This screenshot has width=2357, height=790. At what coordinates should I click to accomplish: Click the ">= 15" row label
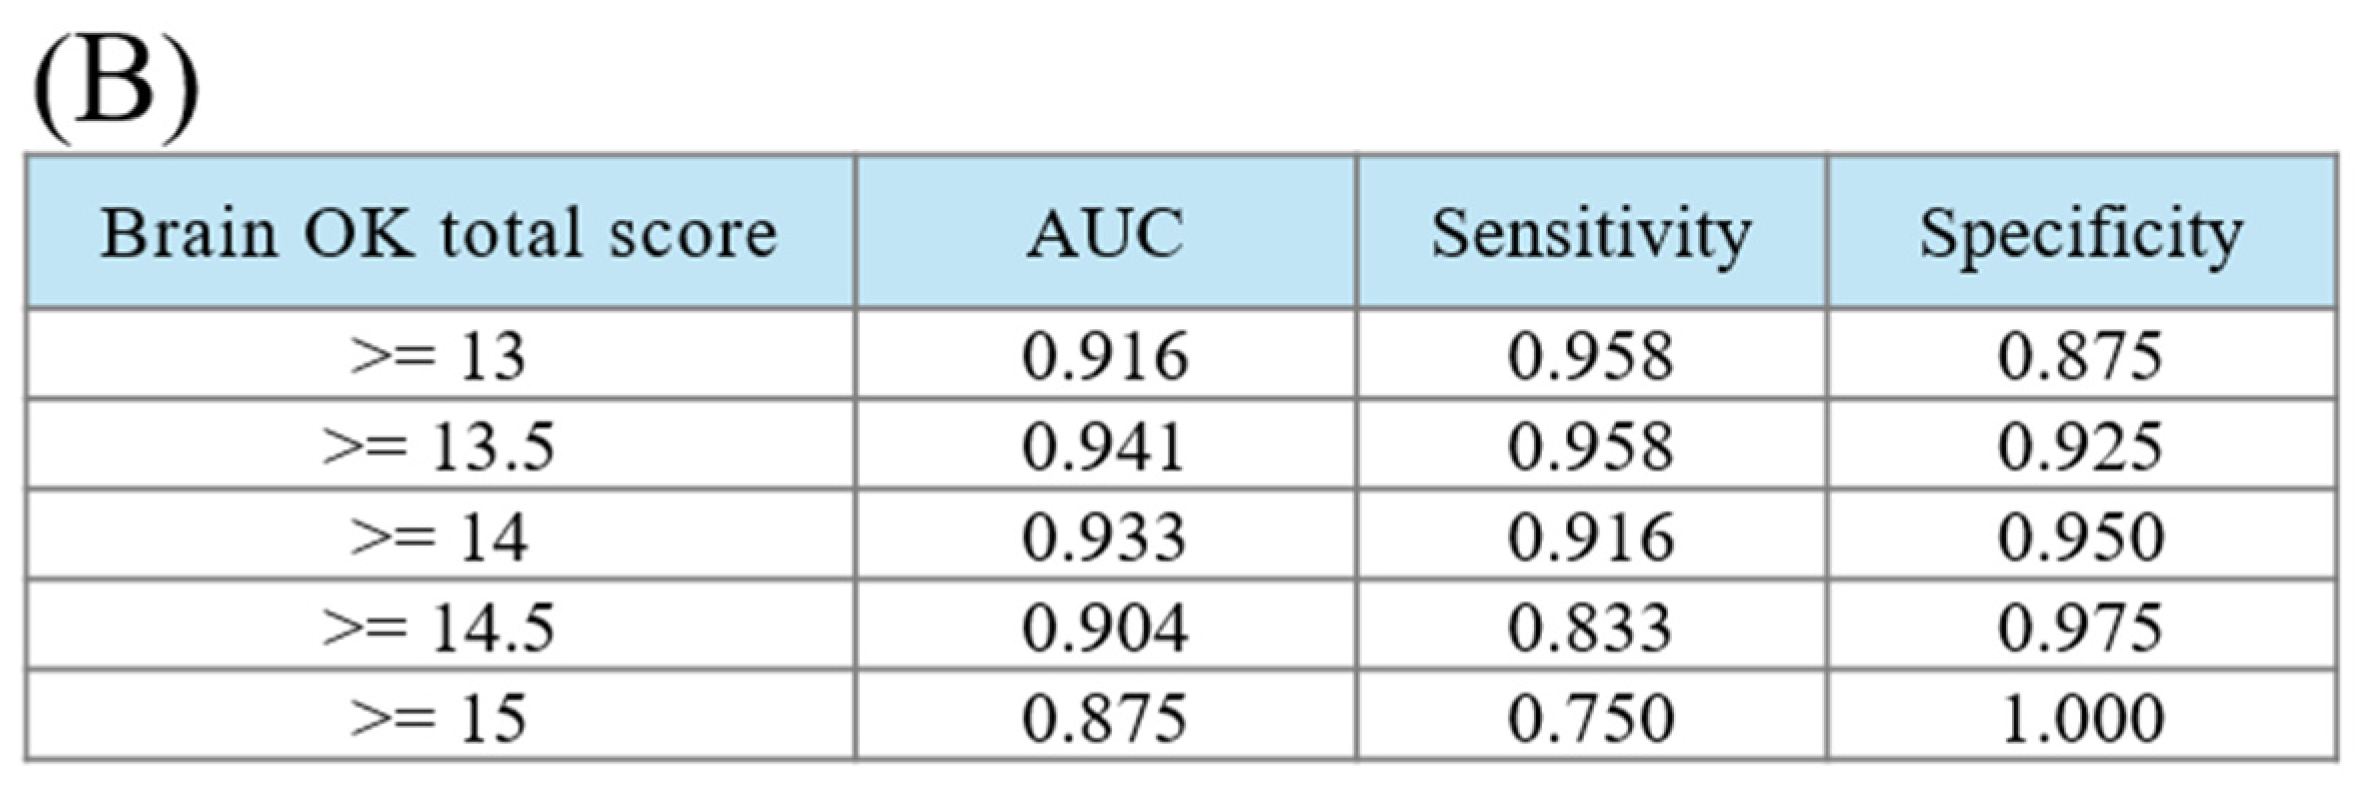coord(438,718)
